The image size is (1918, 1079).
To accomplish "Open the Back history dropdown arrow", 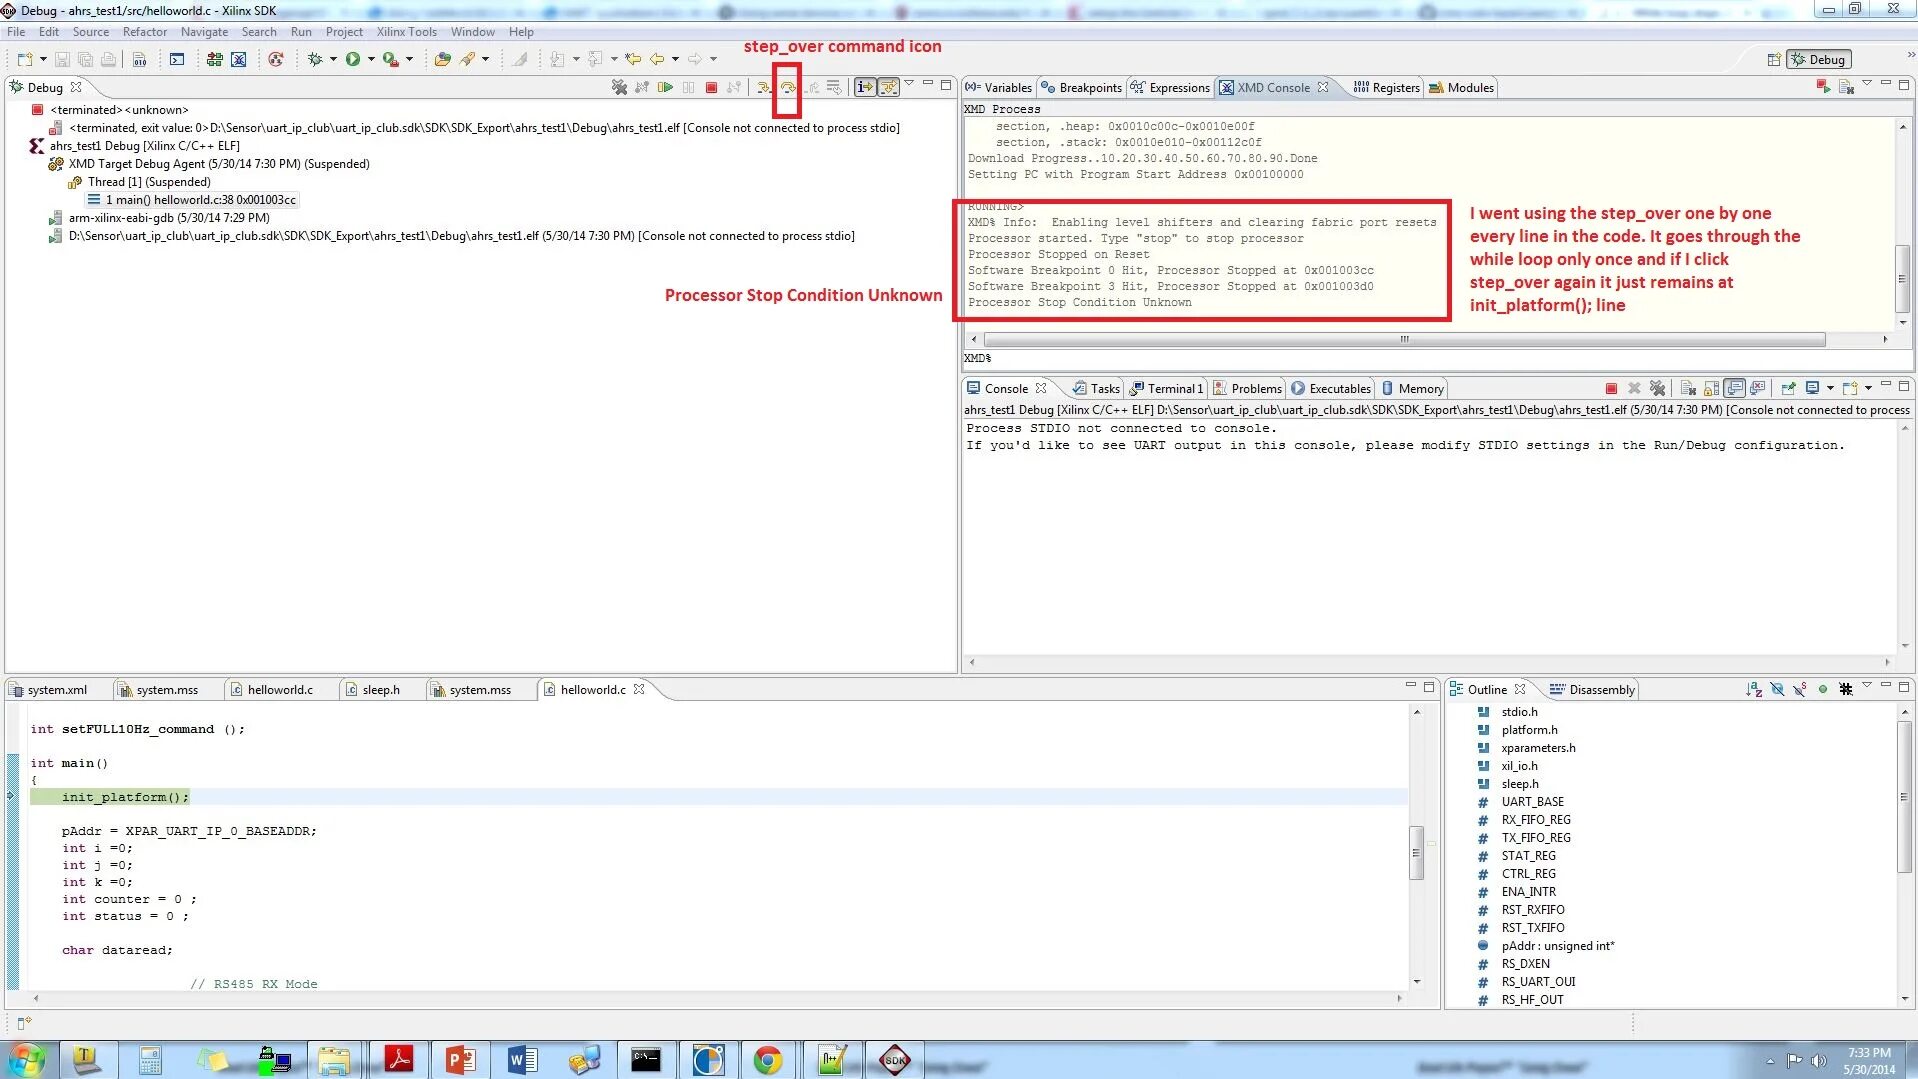I will tap(675, 60).
